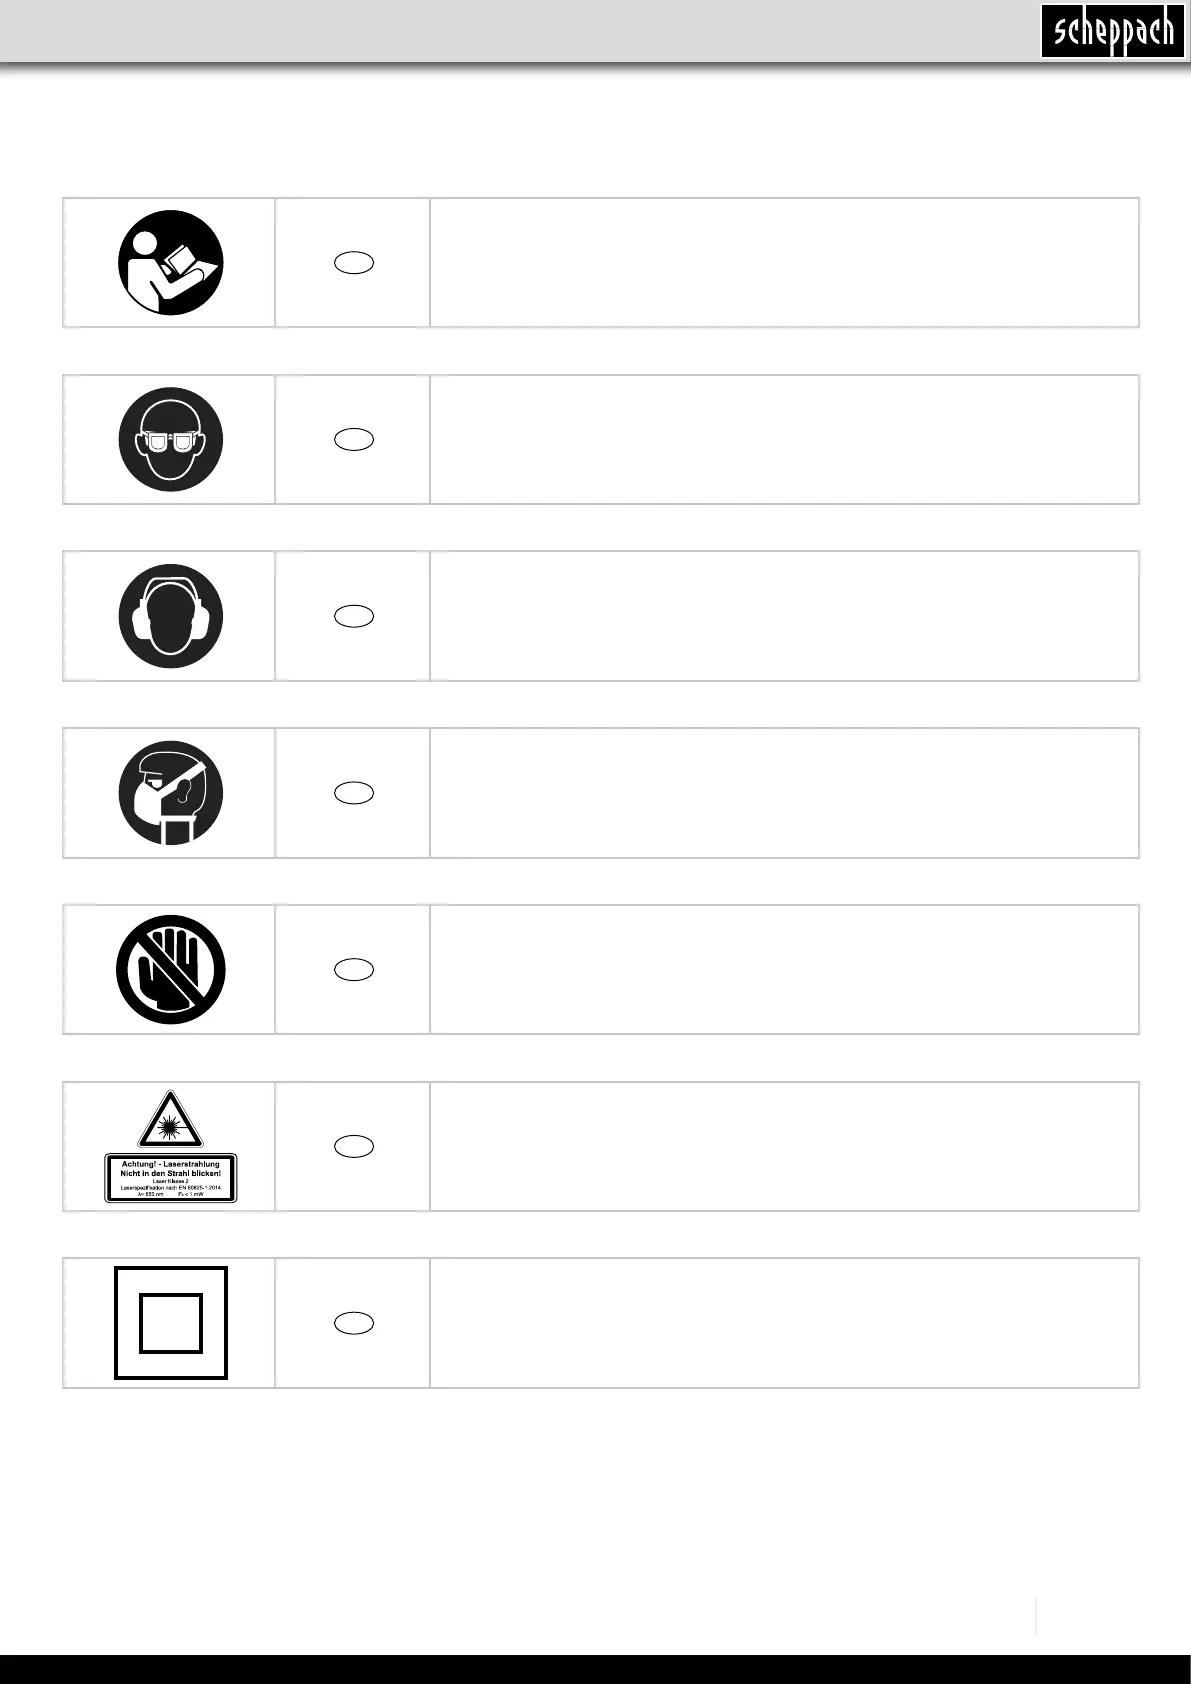
Task: Select the empty description cell in the goggles row
Action: click(x=785, y=440)
